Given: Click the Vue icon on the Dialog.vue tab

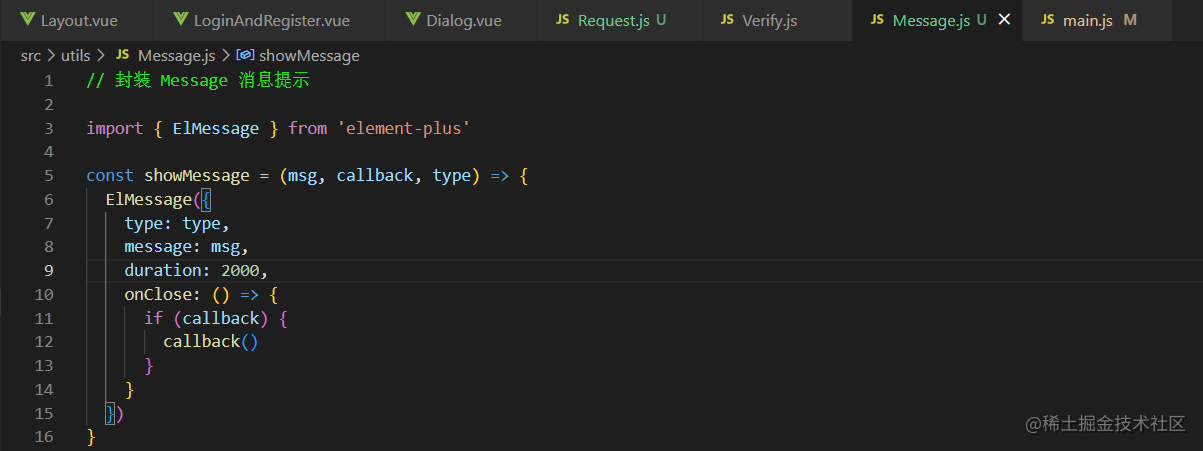Looking at the screenshot, I should [413, 20].
